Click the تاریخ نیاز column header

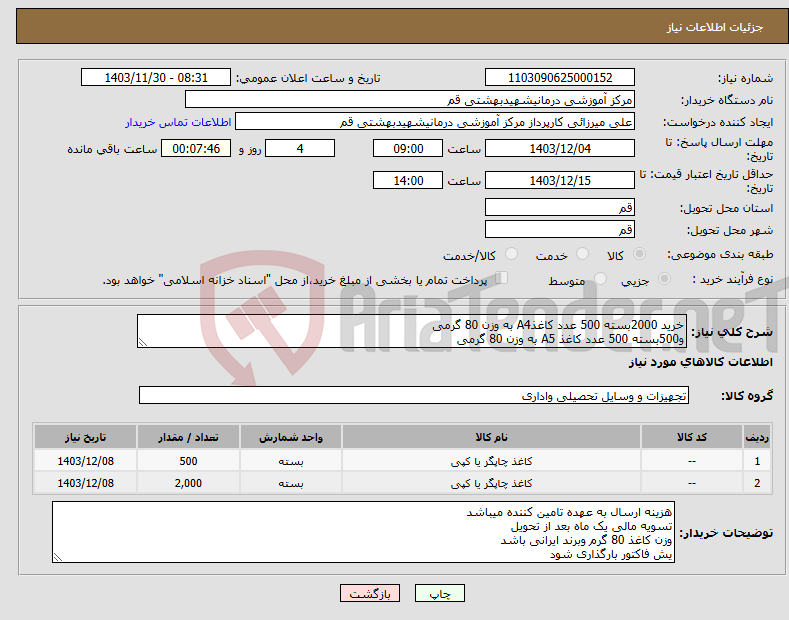[x=86, y=437]
